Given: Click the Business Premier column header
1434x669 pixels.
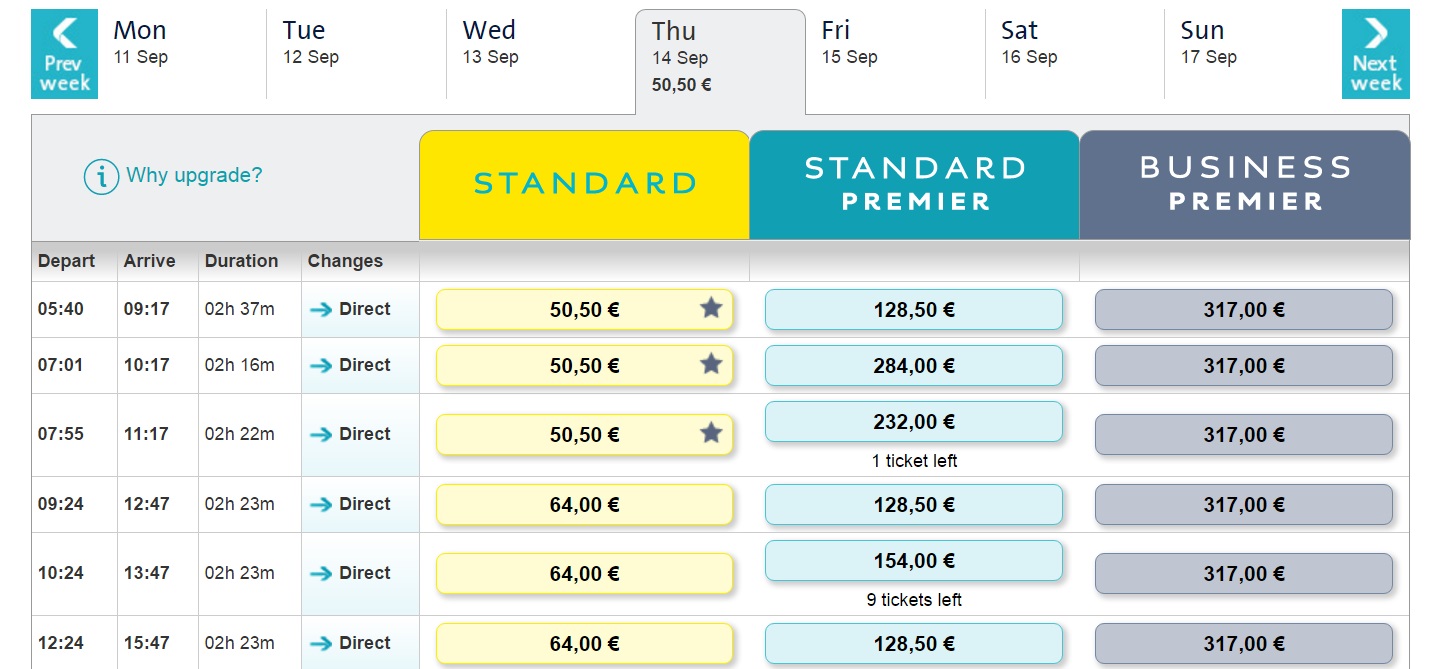Looking at the screenshot, I should (1244, 184).
